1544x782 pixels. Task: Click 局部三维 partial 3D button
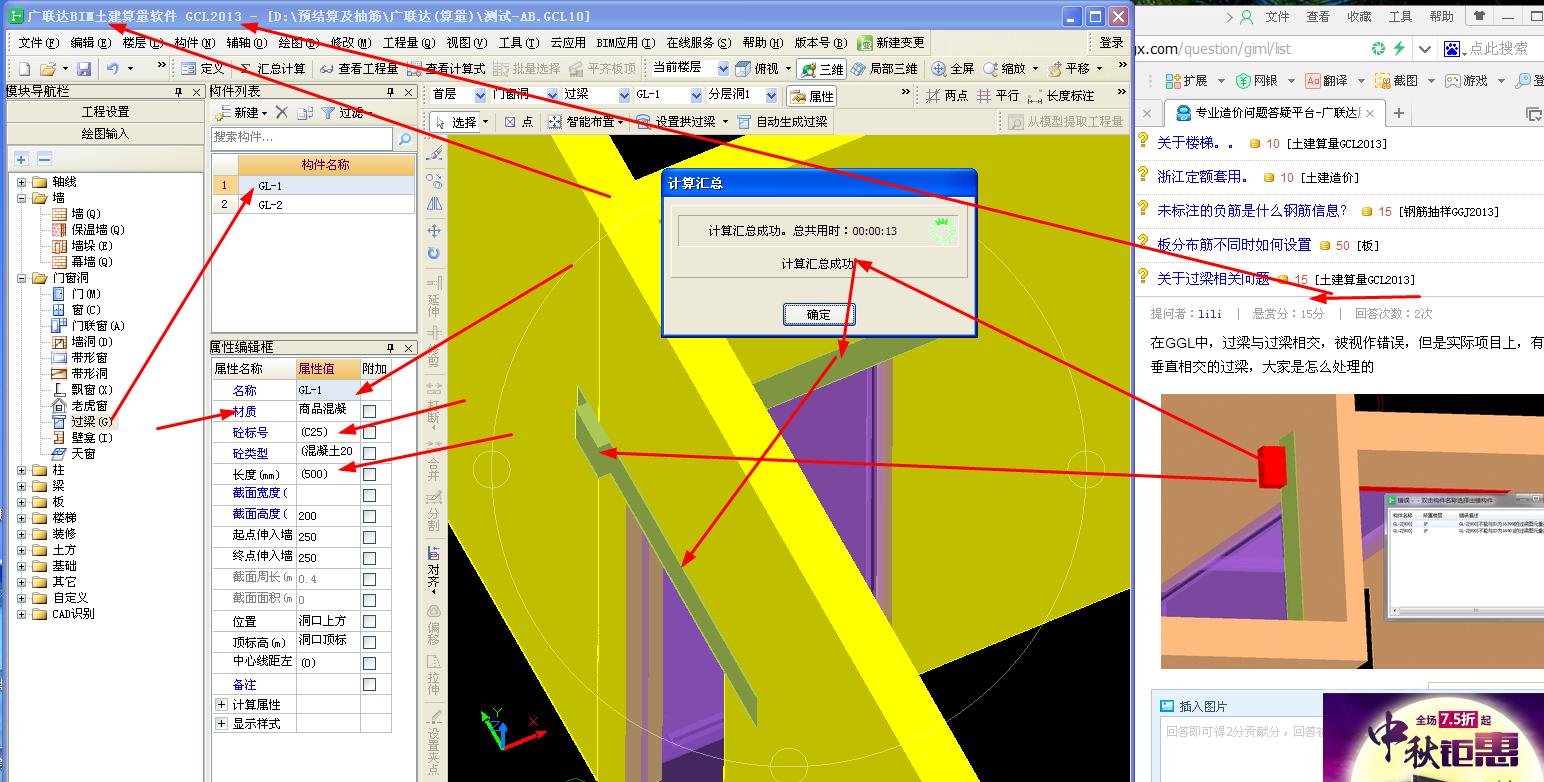click(x=884, y=68)
